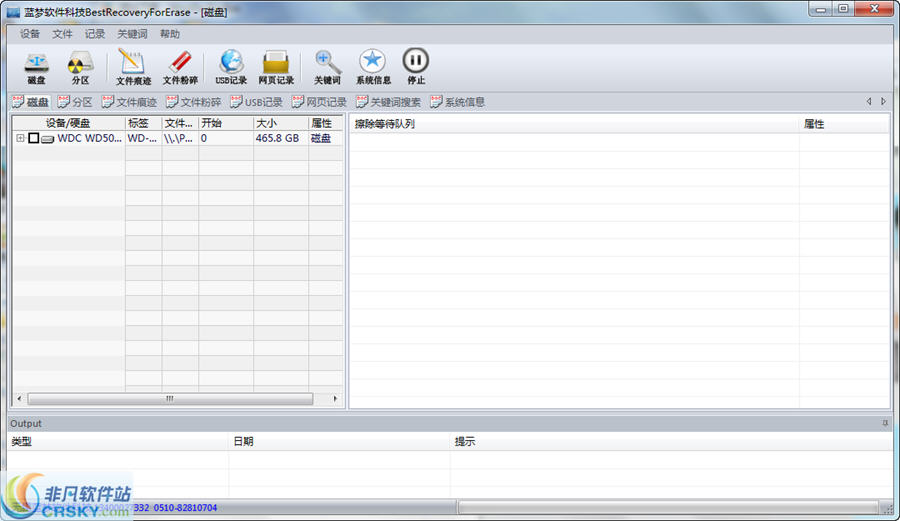Screen dimensions: 900x521
Task: Switch to the 网页记录 tab
Action: pyautogui.click(x=319, y=102)
